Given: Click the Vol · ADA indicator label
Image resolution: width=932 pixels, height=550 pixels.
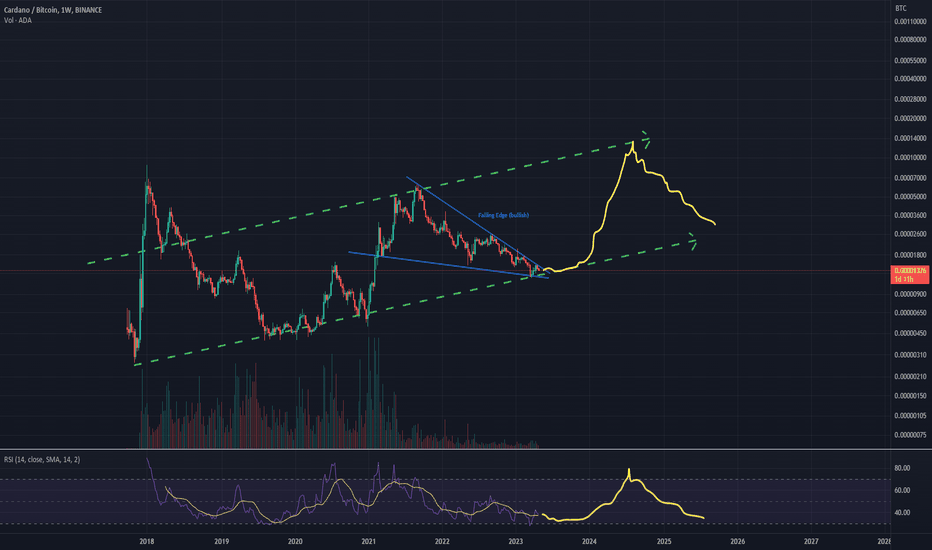Looking at the screenshot, I should [x=18, y=20].
